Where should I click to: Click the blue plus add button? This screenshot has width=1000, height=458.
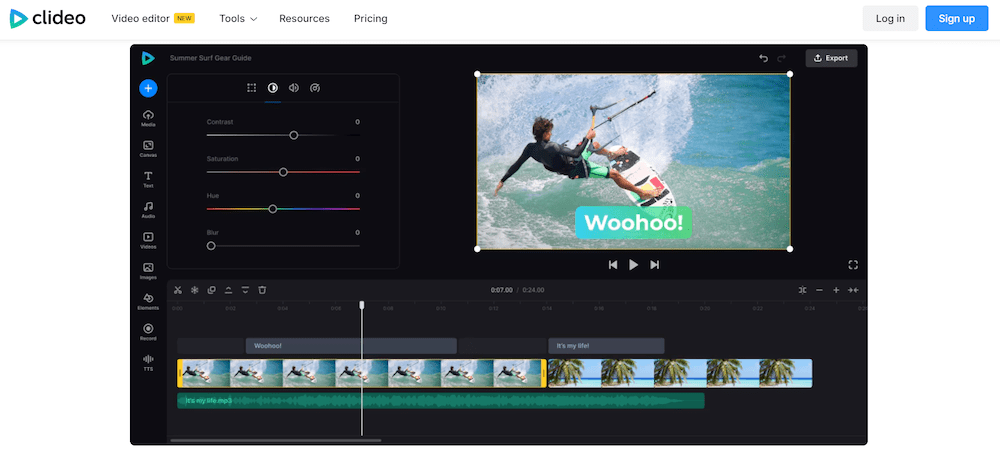coord(148,88)
